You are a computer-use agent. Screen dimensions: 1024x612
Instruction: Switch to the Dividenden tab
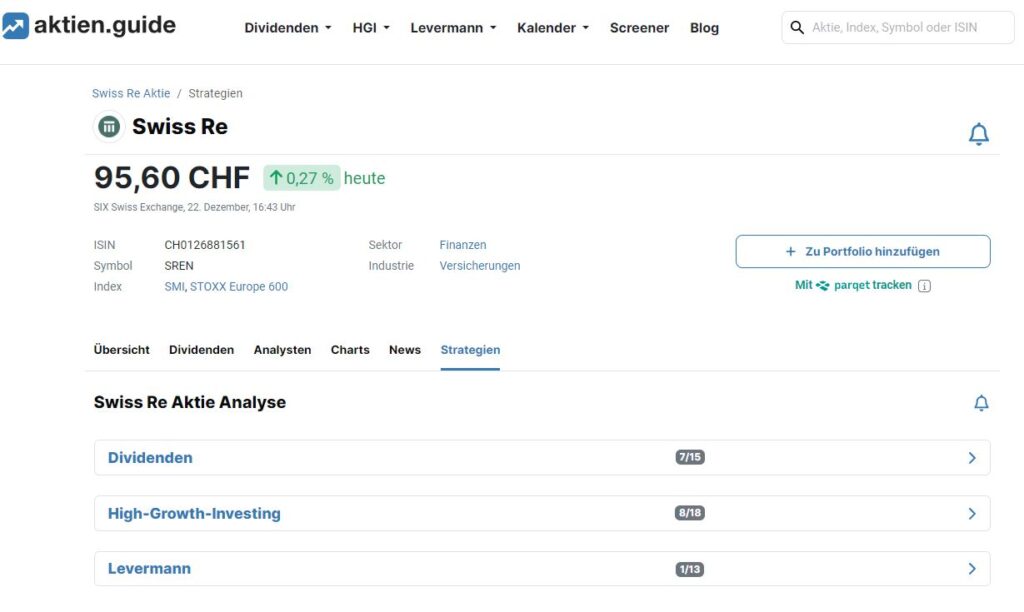coord(201,349)
